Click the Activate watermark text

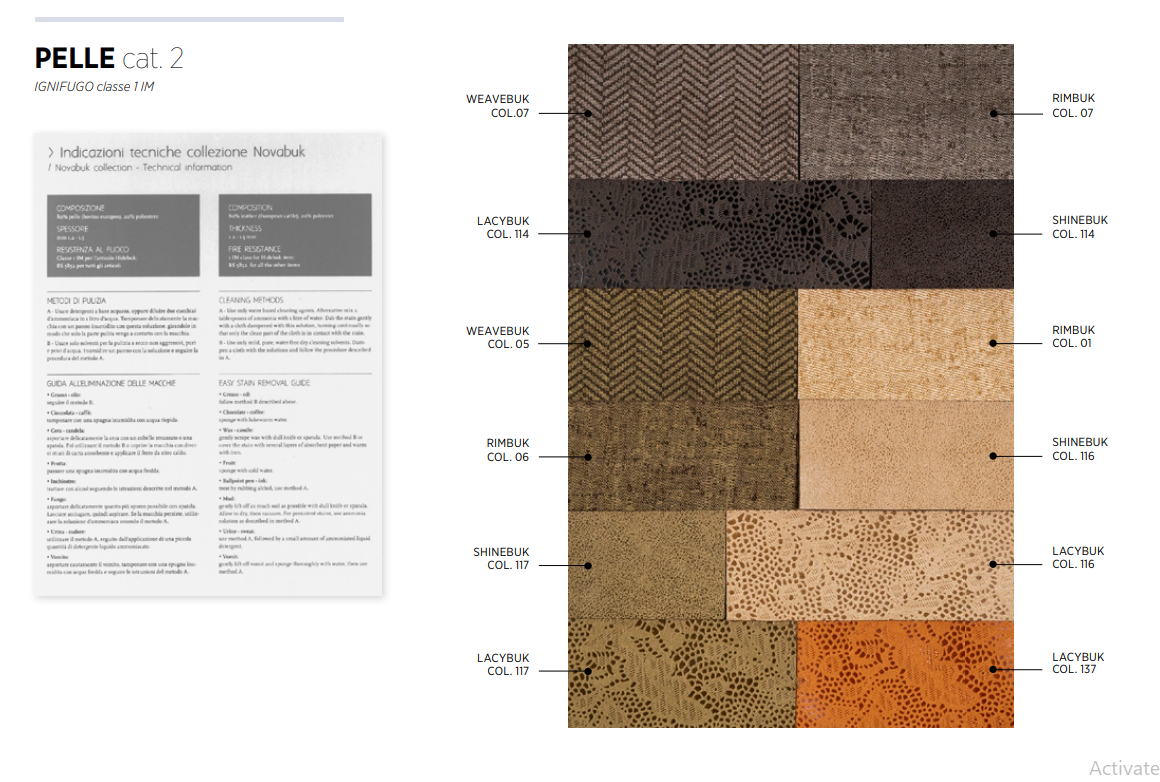(1123, 768)
